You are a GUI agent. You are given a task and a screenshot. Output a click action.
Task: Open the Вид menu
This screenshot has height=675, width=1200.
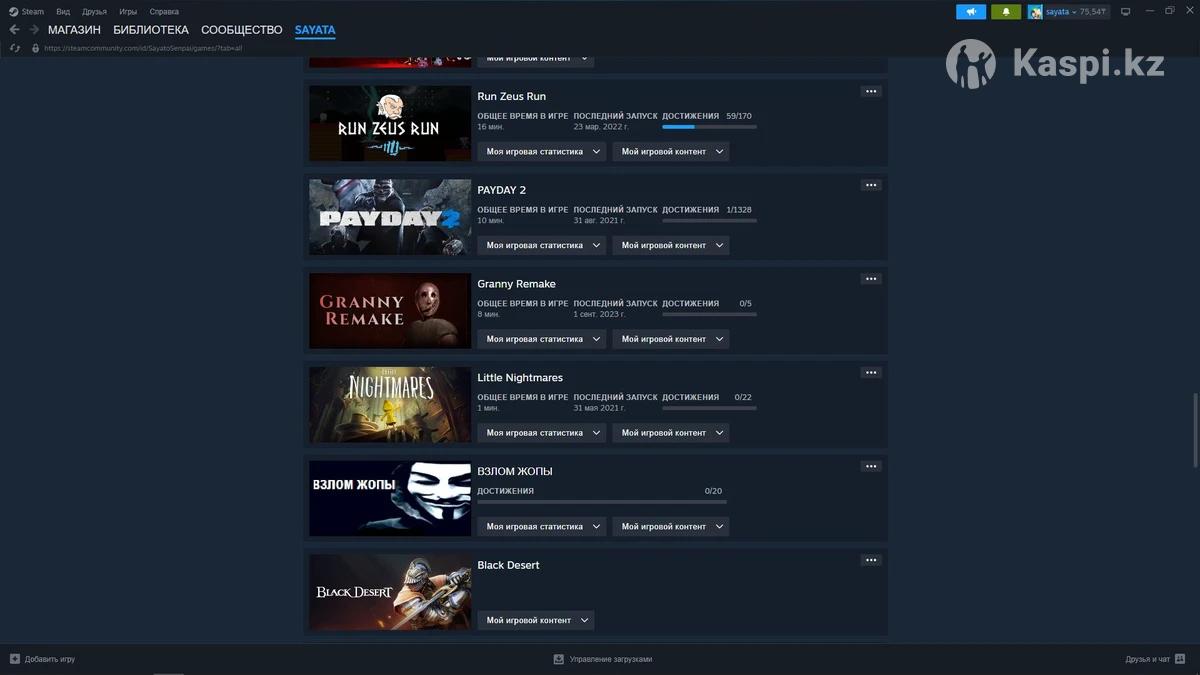point(63,12)
